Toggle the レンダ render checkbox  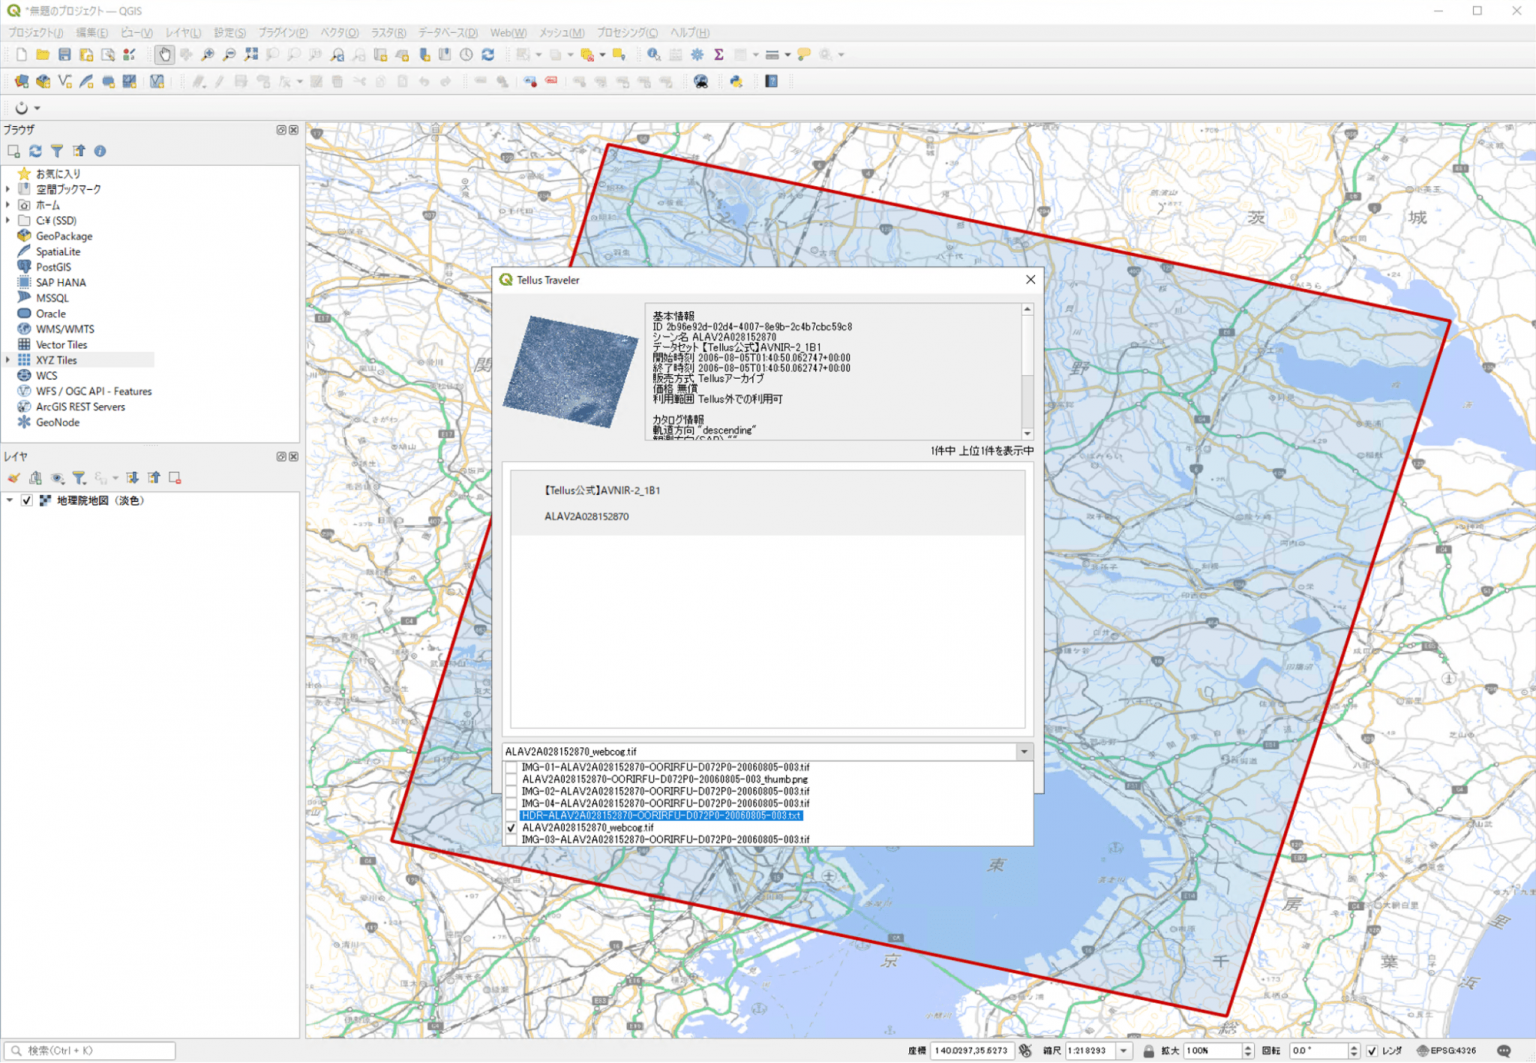pos(1372,1051)
